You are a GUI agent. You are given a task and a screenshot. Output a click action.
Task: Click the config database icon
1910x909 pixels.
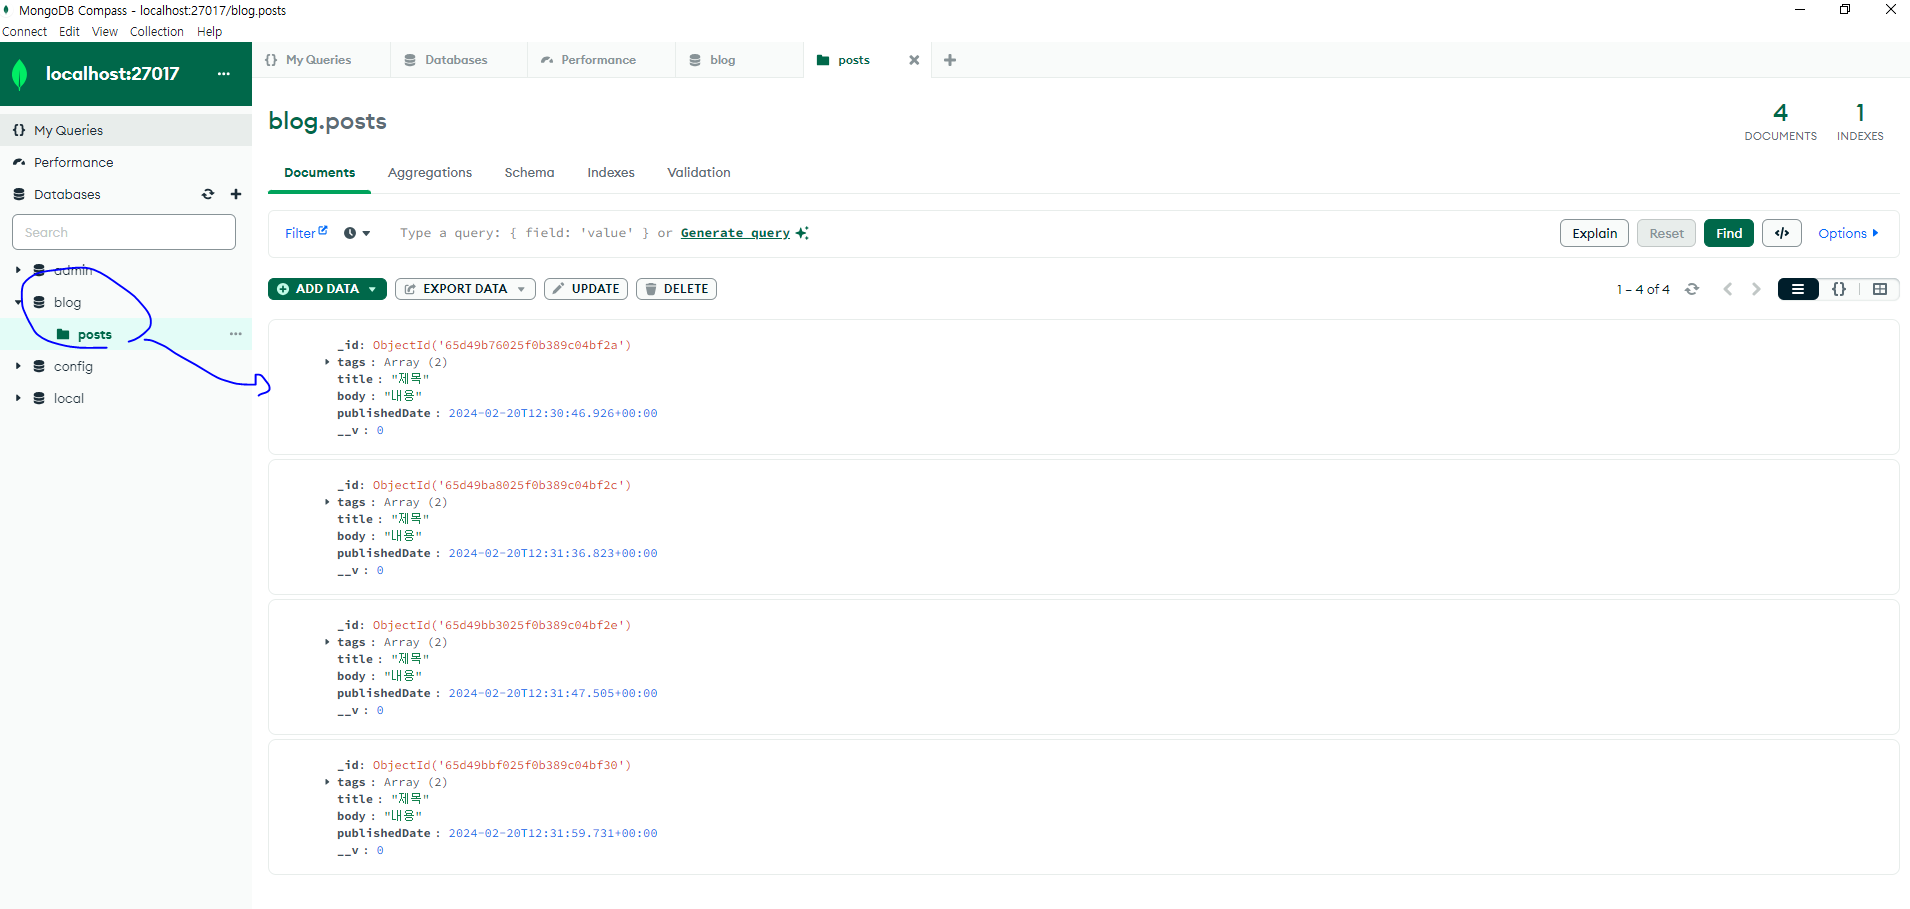(x=39, y=366)
